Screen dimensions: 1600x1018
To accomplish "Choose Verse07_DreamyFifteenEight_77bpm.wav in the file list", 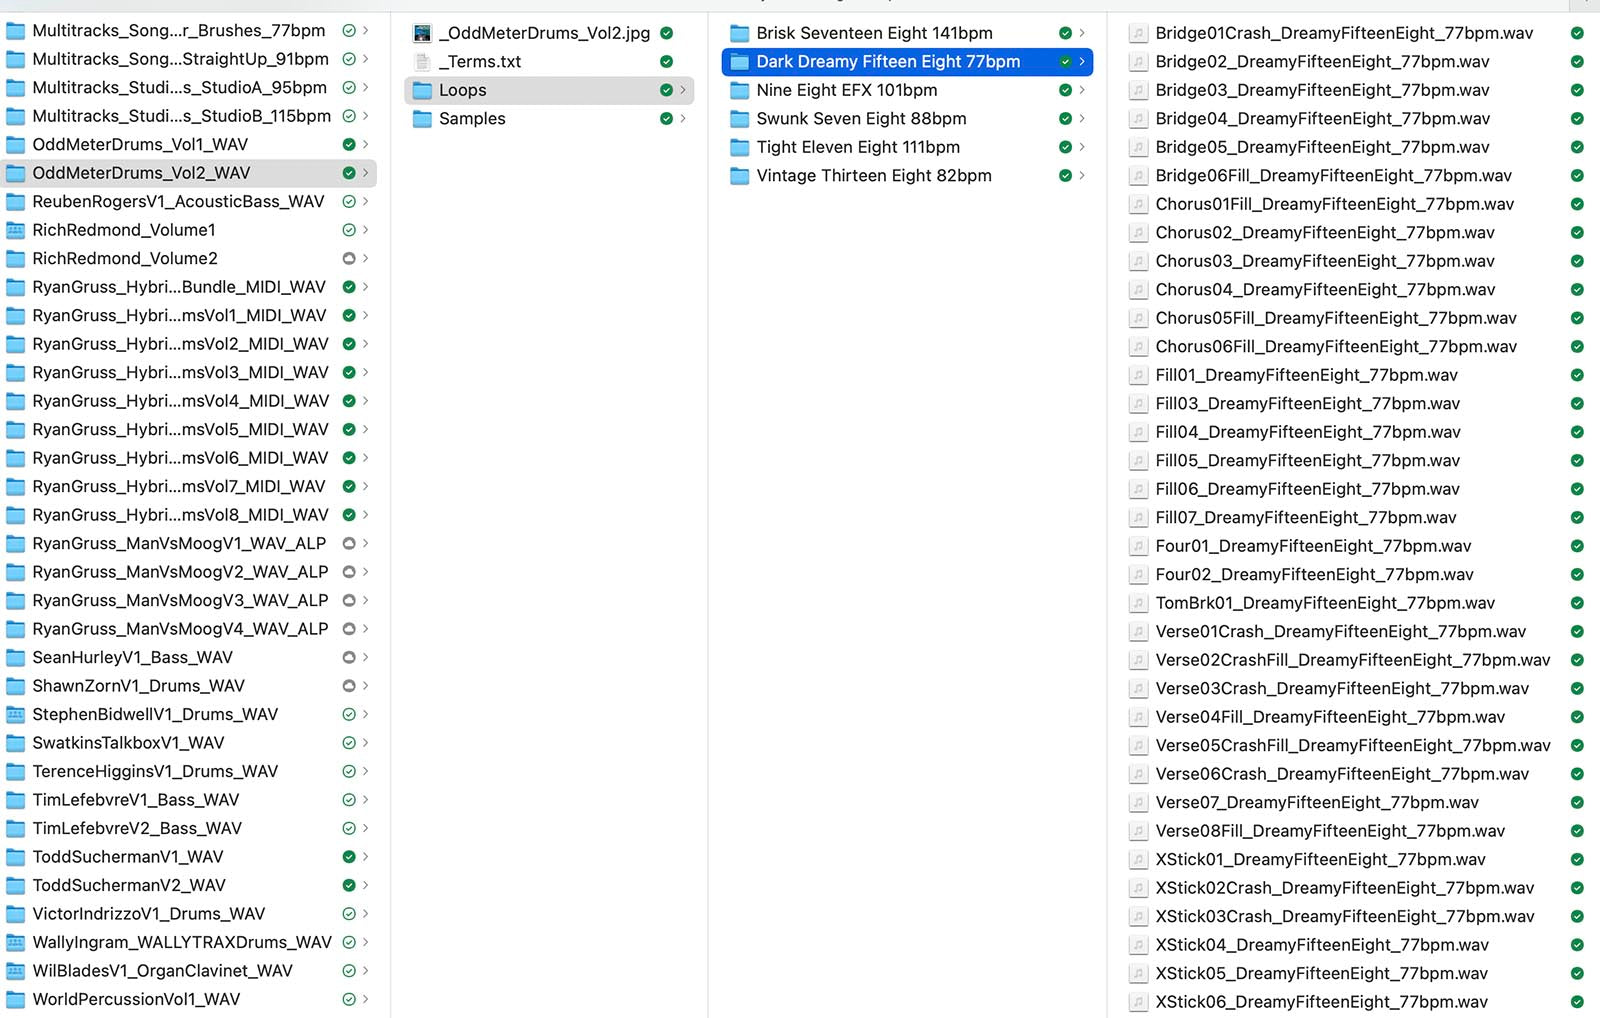I will pos(1316,802).
